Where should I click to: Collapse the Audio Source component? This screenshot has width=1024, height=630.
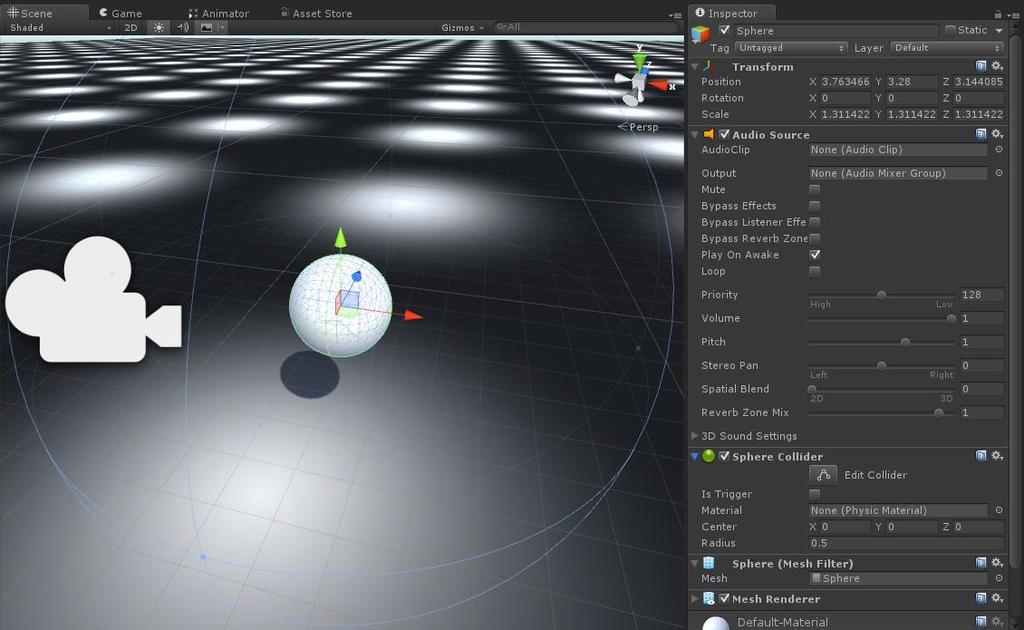pyautogui.click(x=695, y=134)
